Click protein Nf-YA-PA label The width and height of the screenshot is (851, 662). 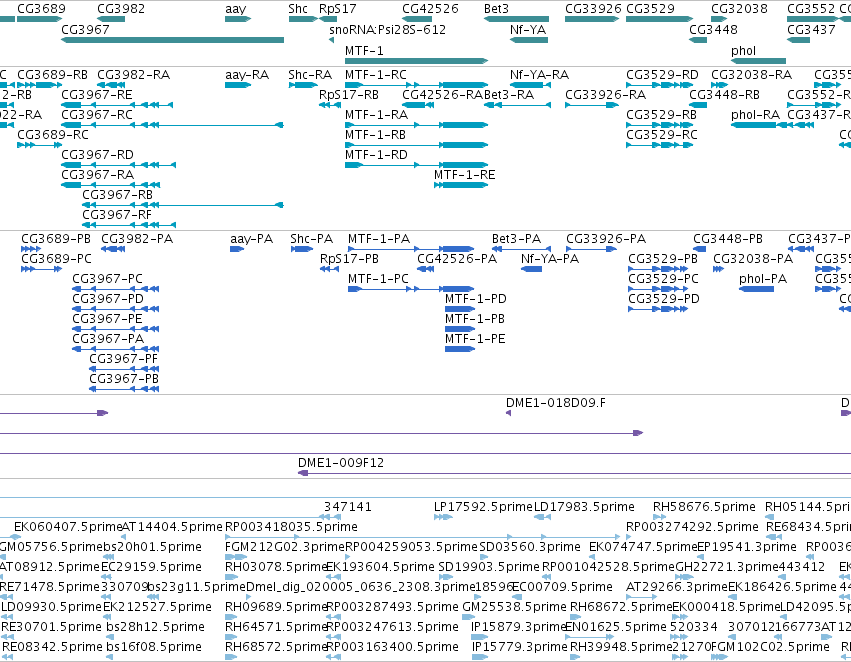tap(550, 259)
